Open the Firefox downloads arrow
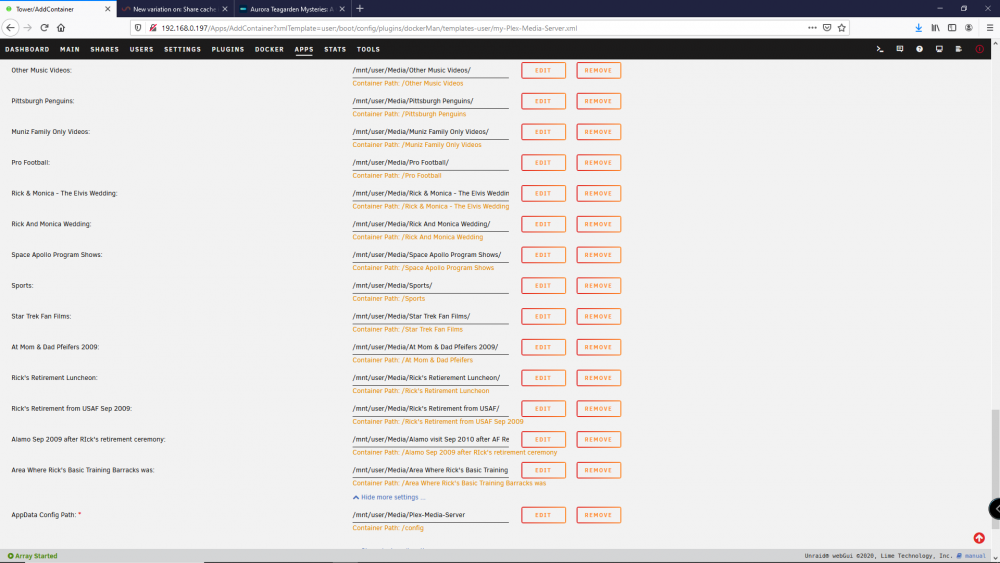The width and height of the screenshot is (1000, 563). click(918, 27)
